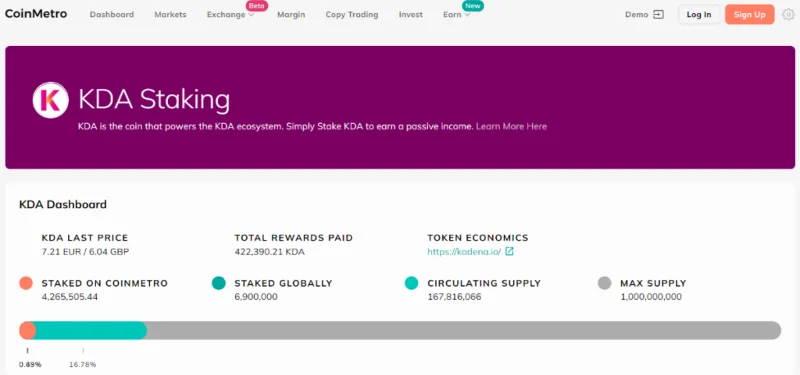Click the orange Sign Up button
This screenshot has height=375, width=800.
tap(749, 14)
